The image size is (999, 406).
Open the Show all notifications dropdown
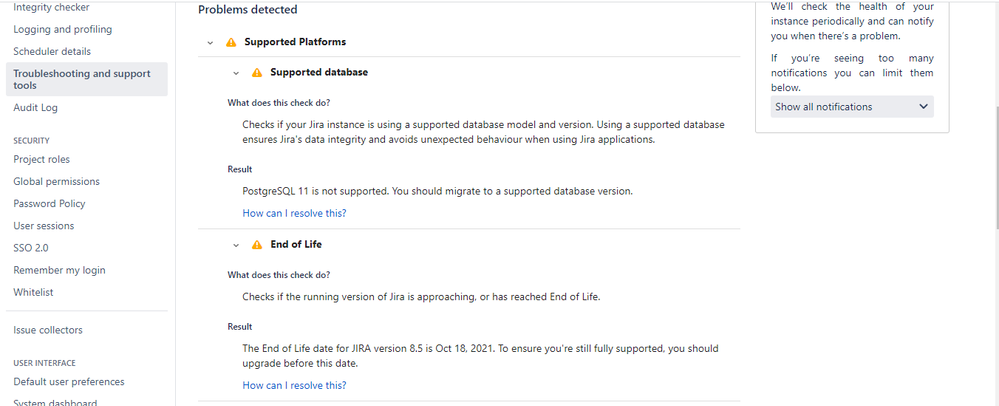pos(851,107)
